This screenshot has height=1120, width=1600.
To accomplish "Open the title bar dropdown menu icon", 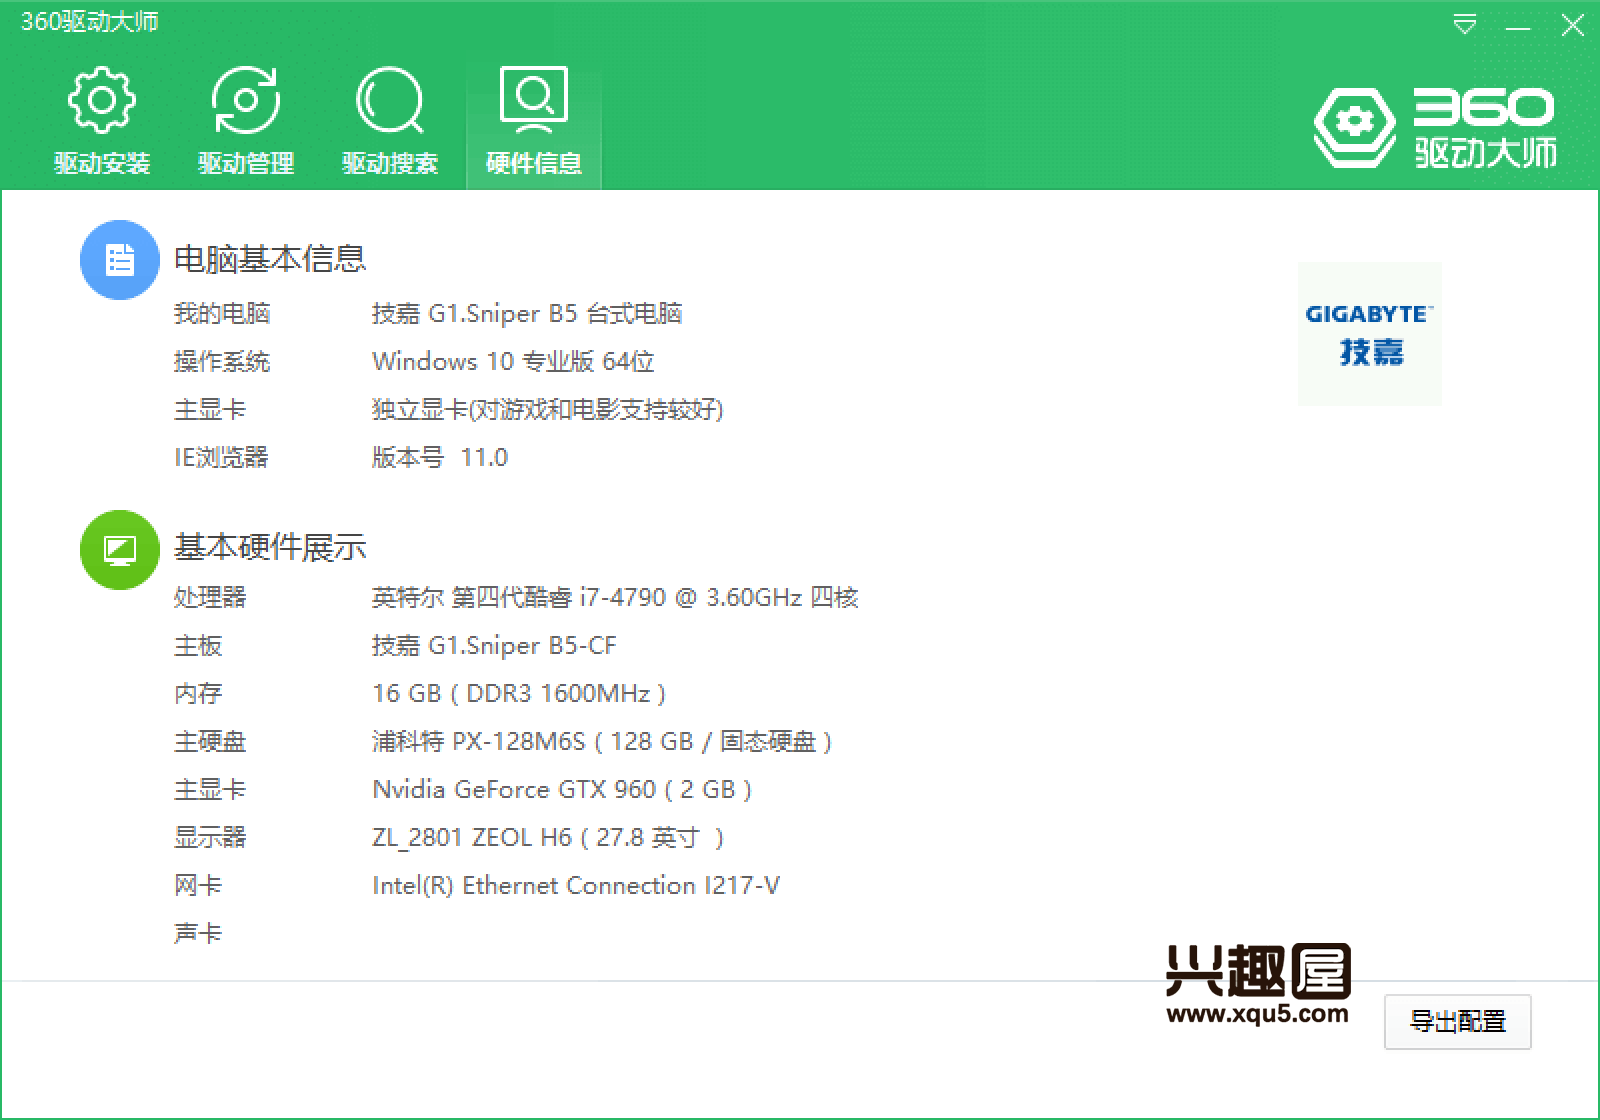I will [x=1465, y=25].
